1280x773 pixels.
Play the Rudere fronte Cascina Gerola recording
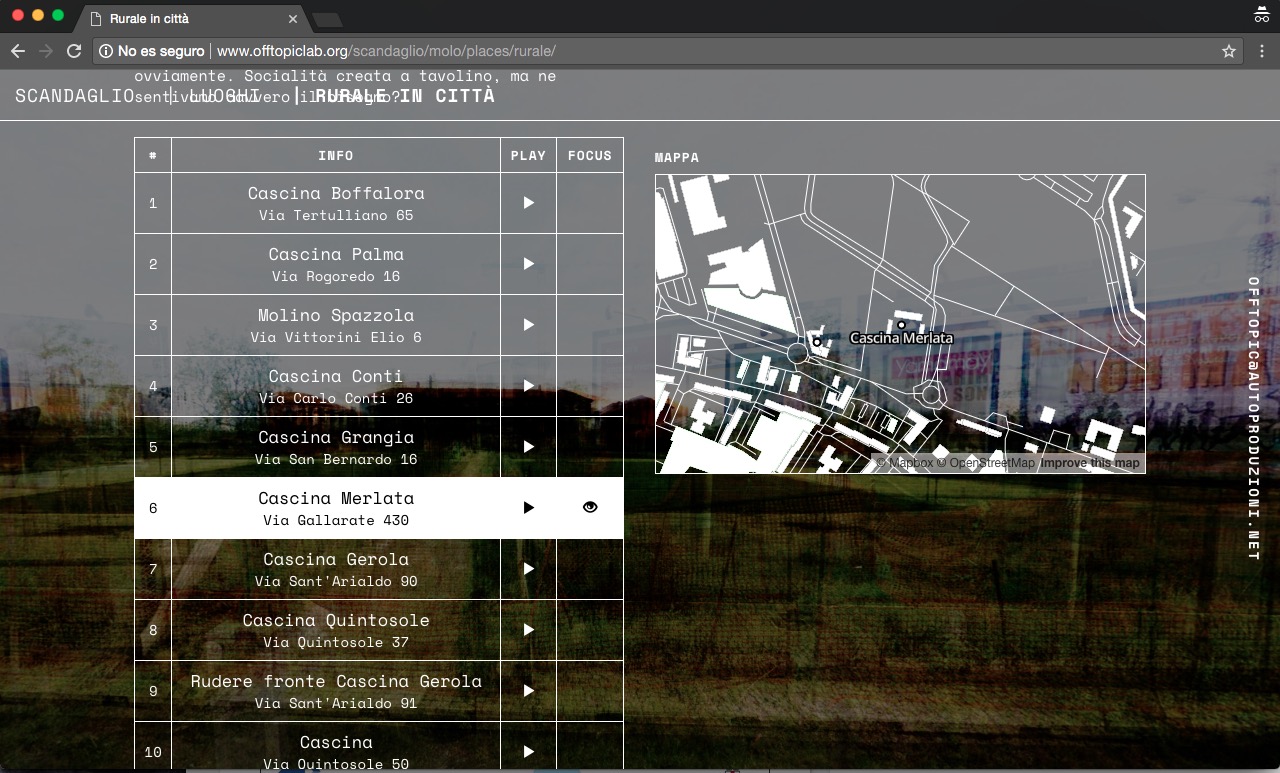coord(528,691)
